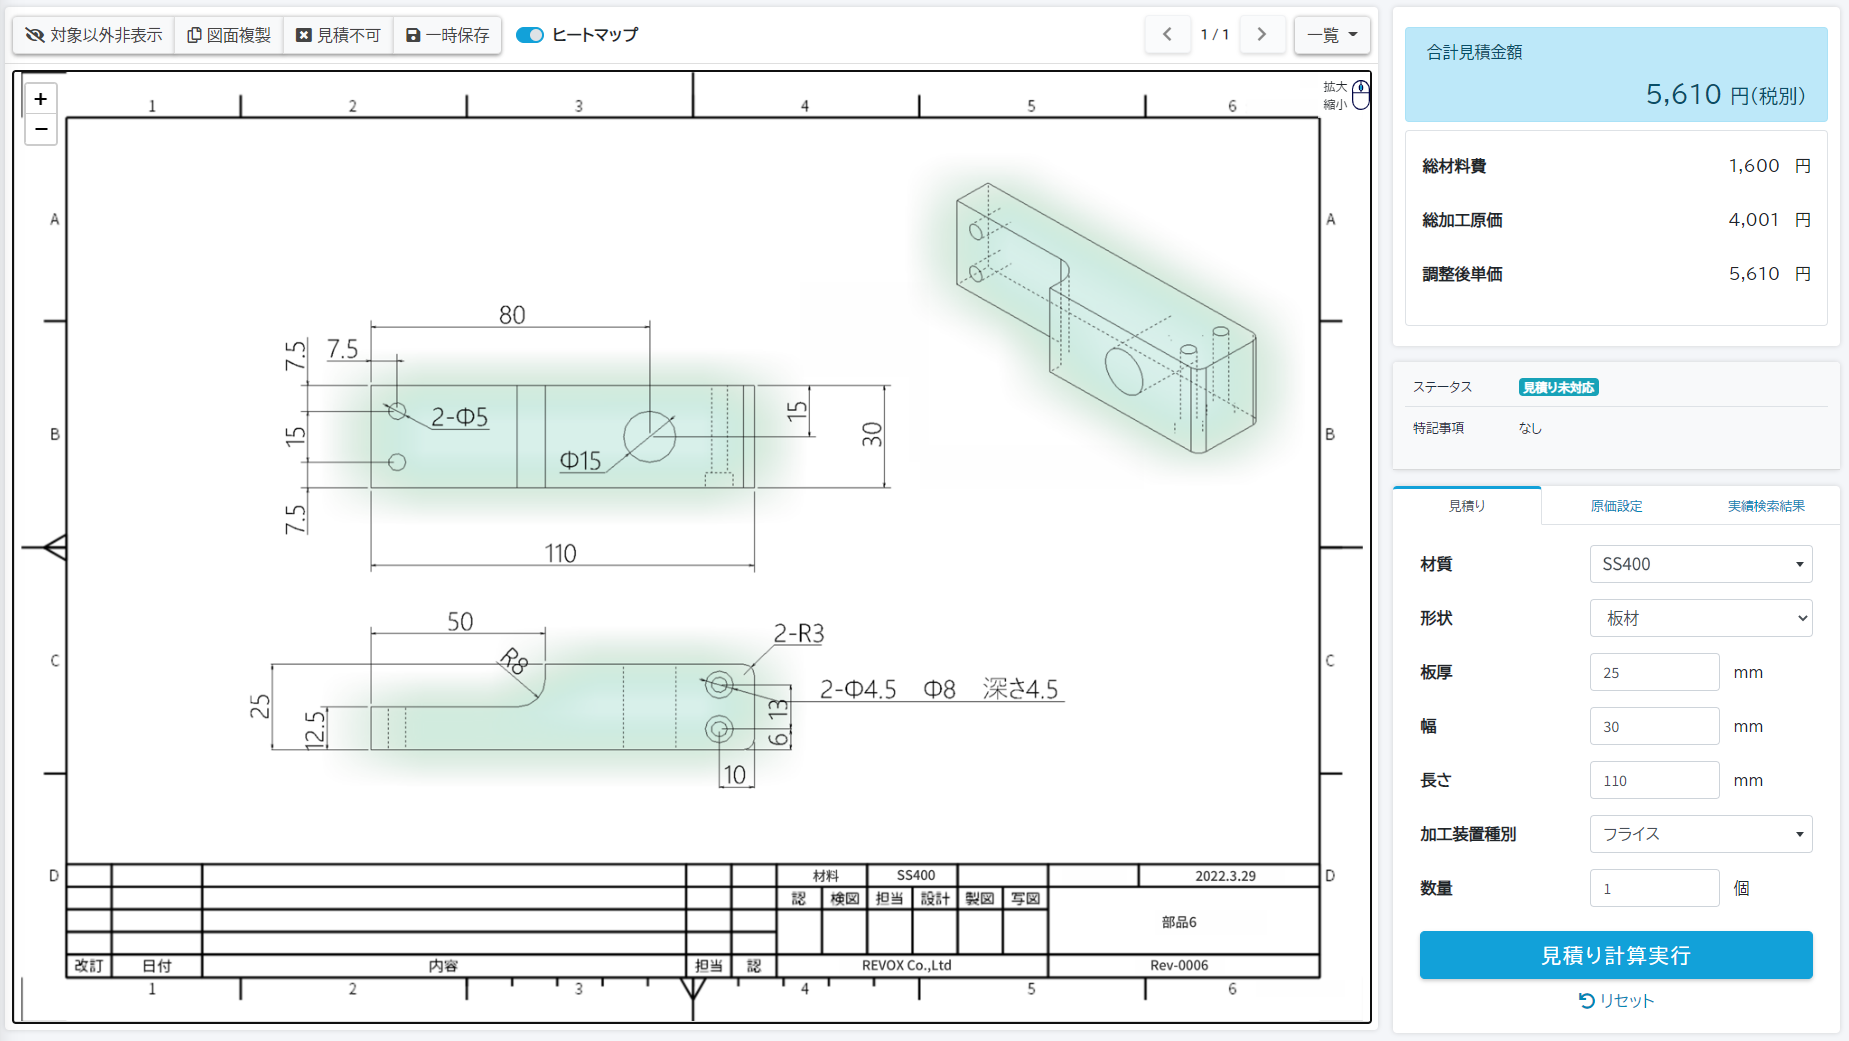The width and height of the screenshot is (1849, 1041).
Task: Open the 材質 SS400 dropdown
Action: [x=1701, y=564]
